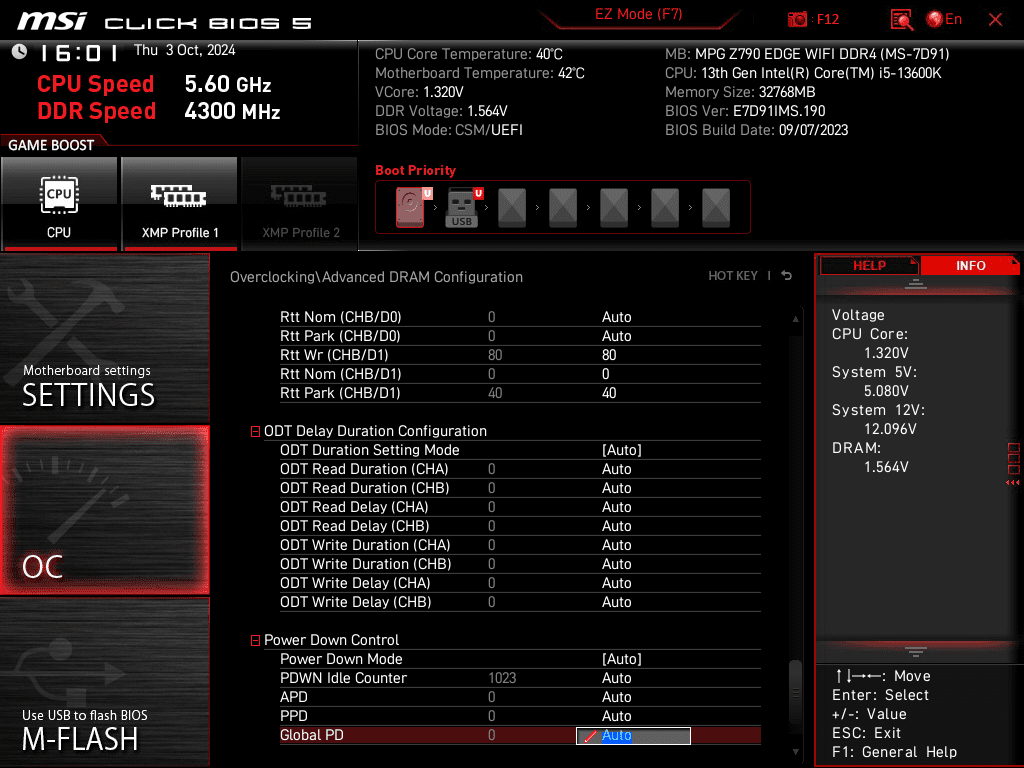The image size is (1024, 768).
Task: Go back using the return arrow icon
Action: click(787, 276)
